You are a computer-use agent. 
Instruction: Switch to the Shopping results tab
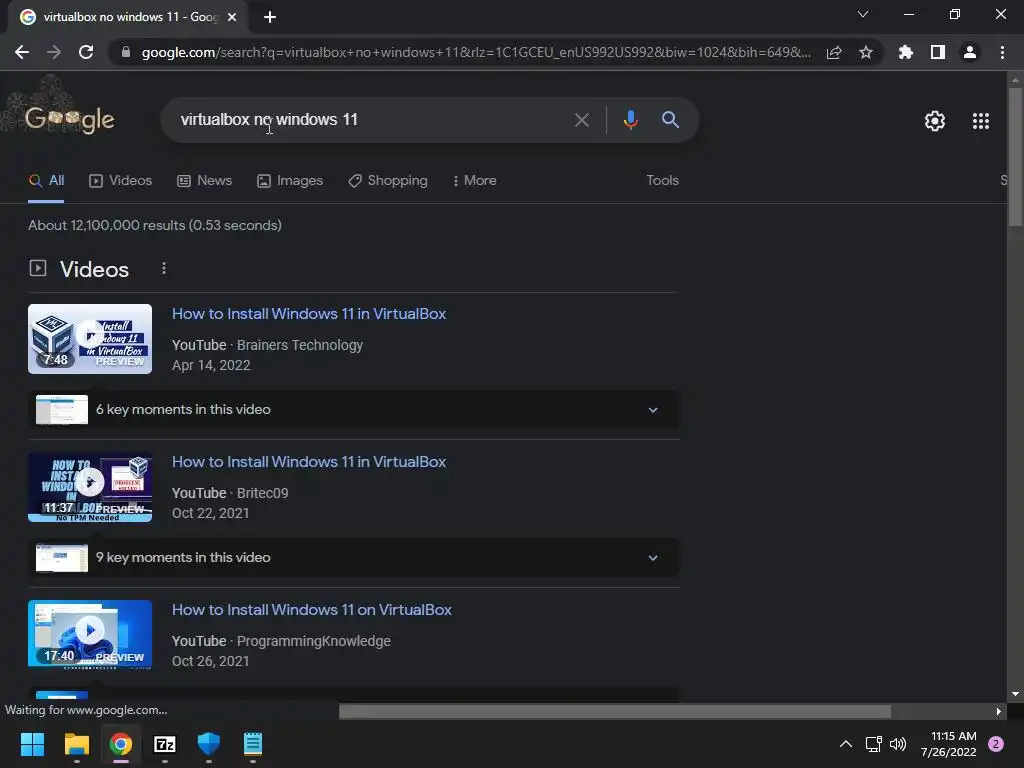[388, 180]
